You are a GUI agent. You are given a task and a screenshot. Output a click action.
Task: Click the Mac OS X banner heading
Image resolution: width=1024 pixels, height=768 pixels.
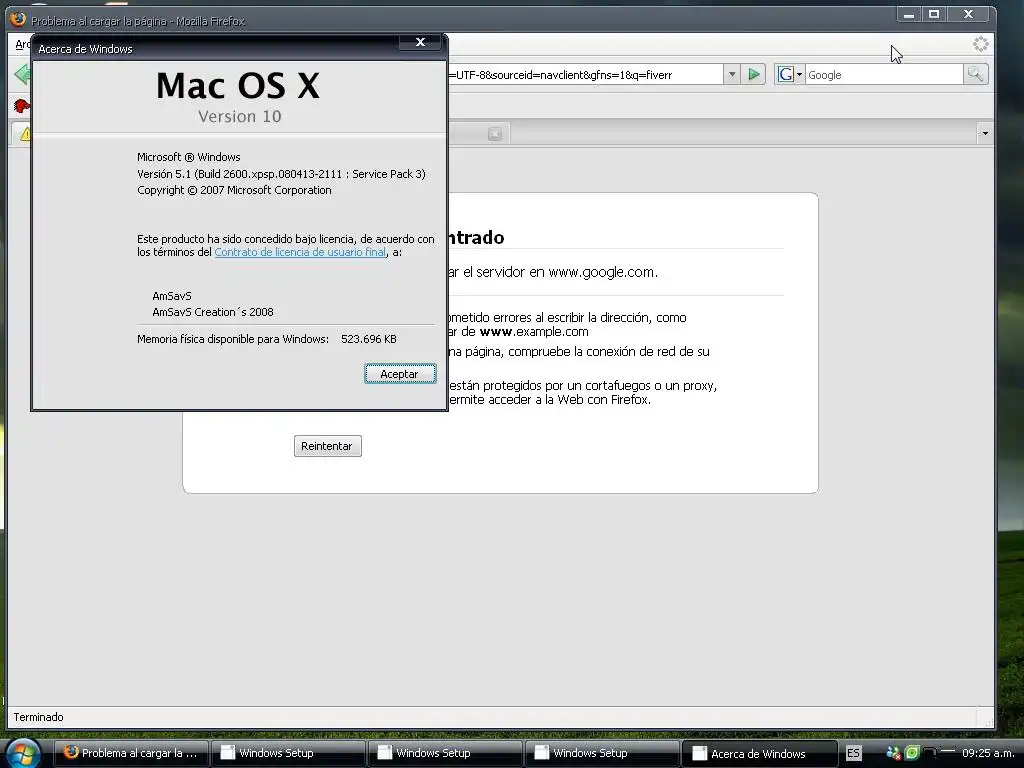click(x=238, y=86)
